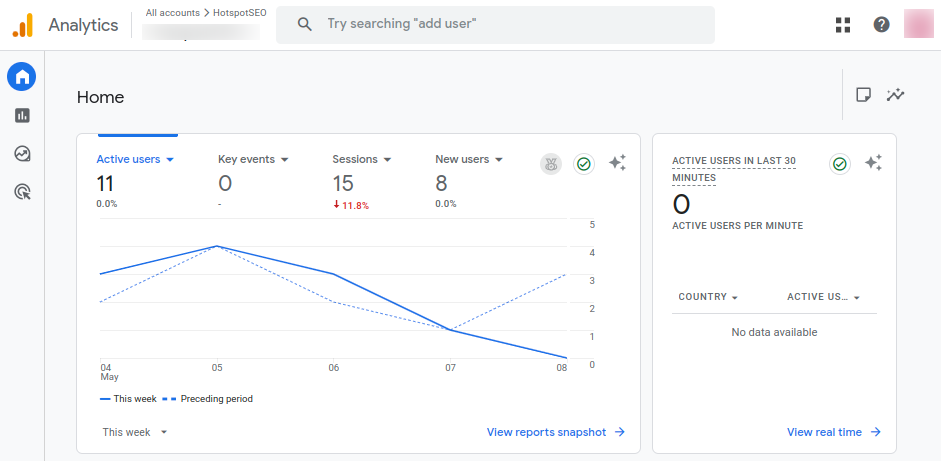
Task: Click the 05 date axis label
Action: [217, 367]
